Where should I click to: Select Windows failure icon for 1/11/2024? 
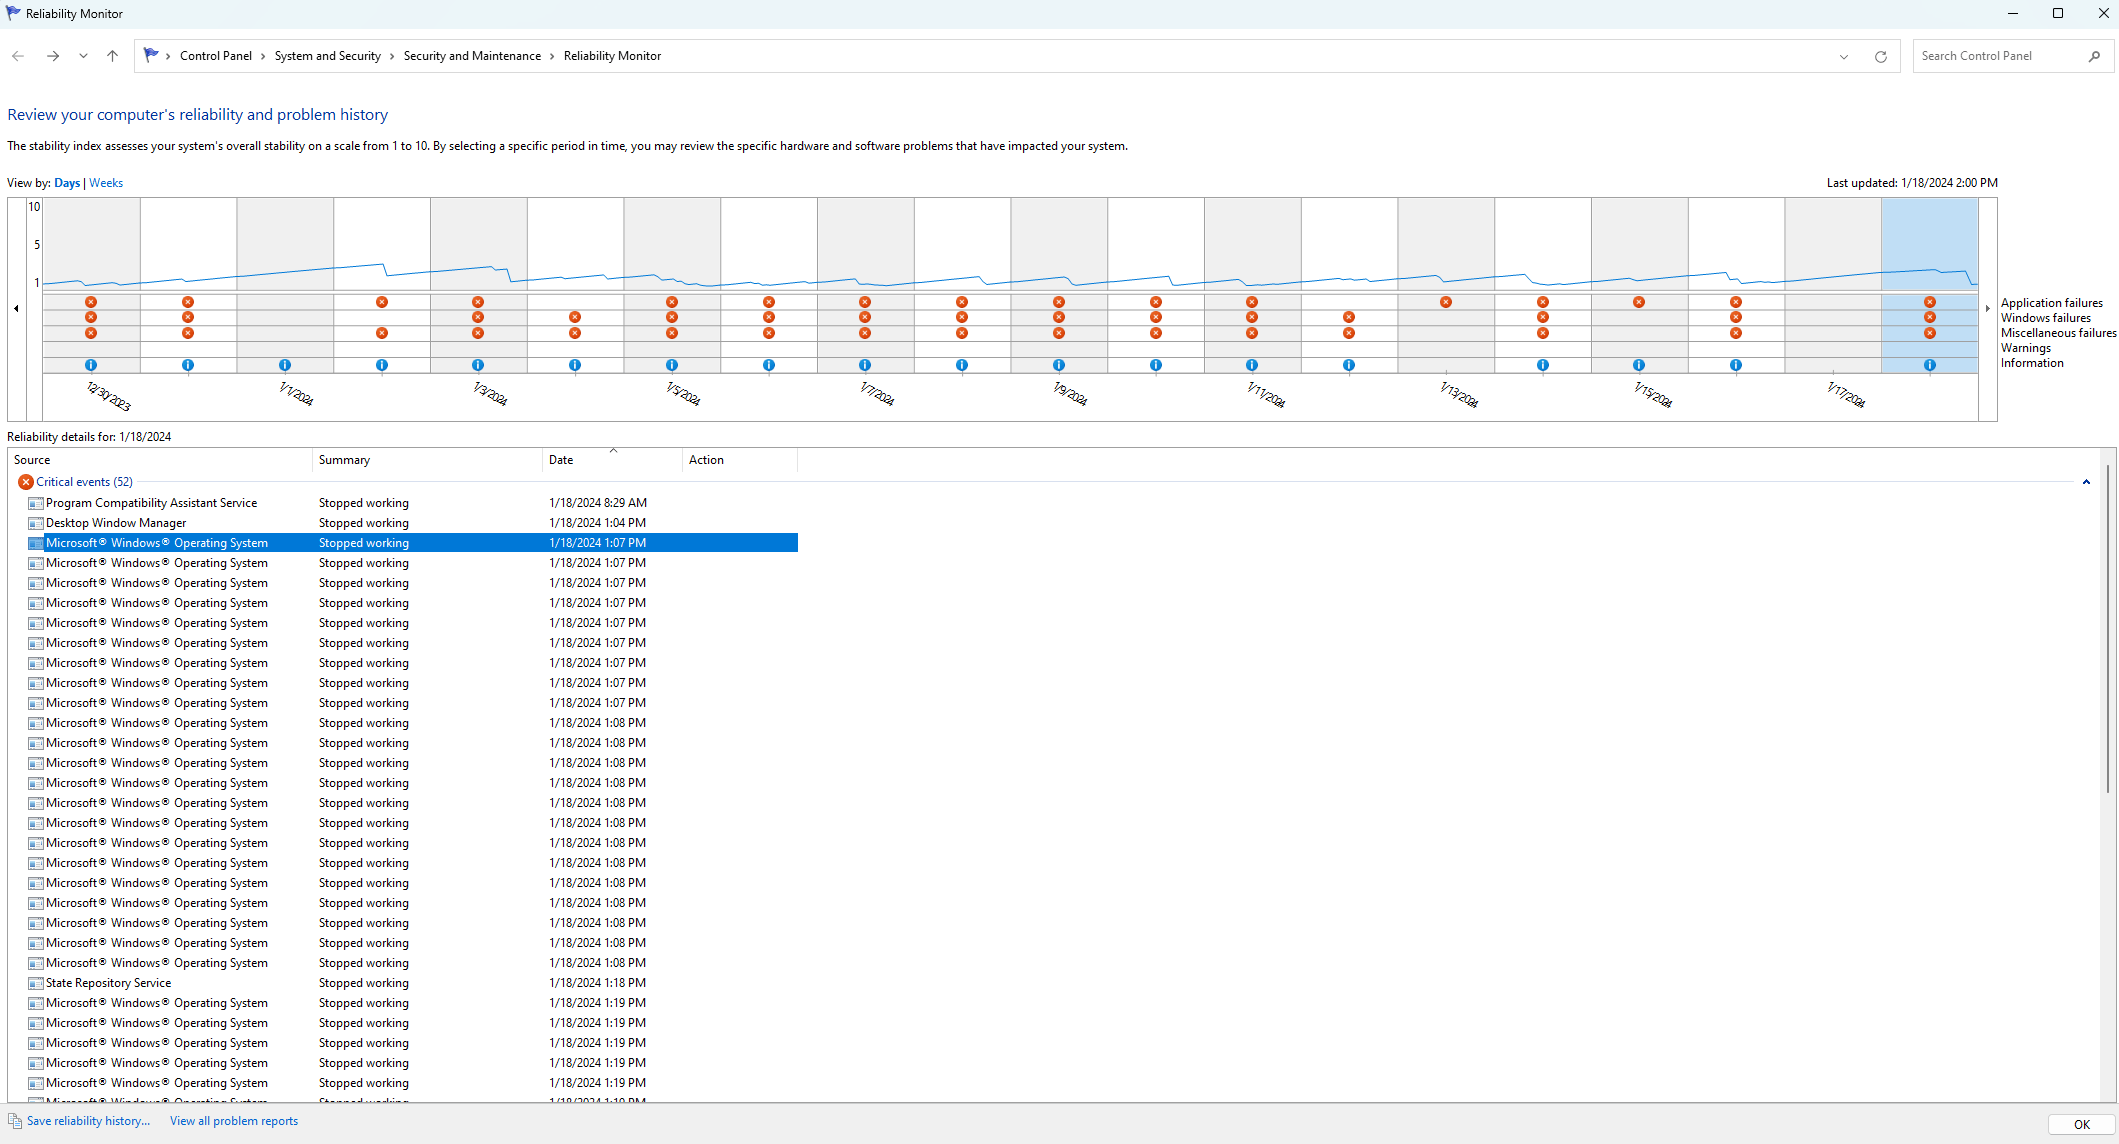tap(1252, 317)
